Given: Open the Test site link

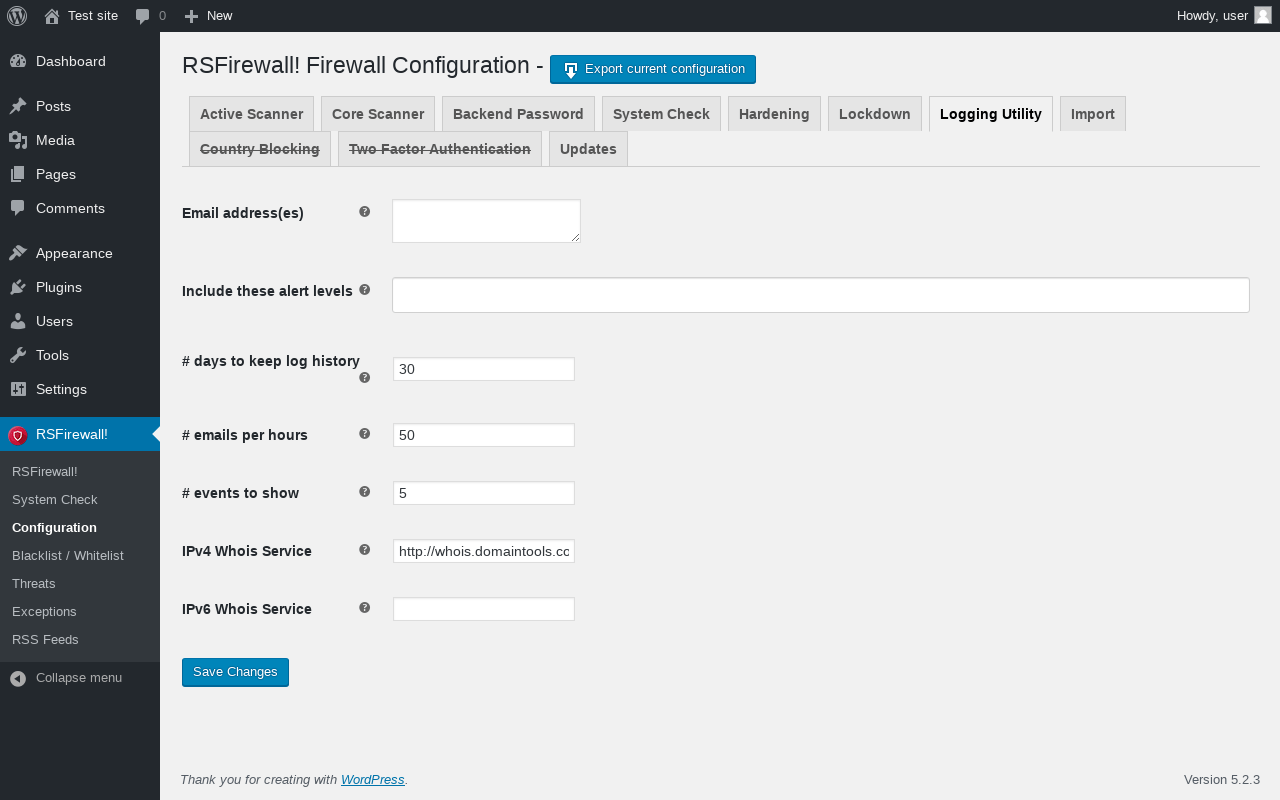Looking at the screenshot, I should 93,16.
